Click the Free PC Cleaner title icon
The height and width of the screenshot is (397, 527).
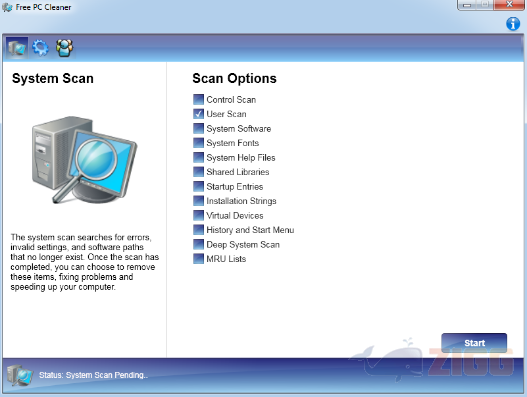pyautogui.click(x=7, y=7)
